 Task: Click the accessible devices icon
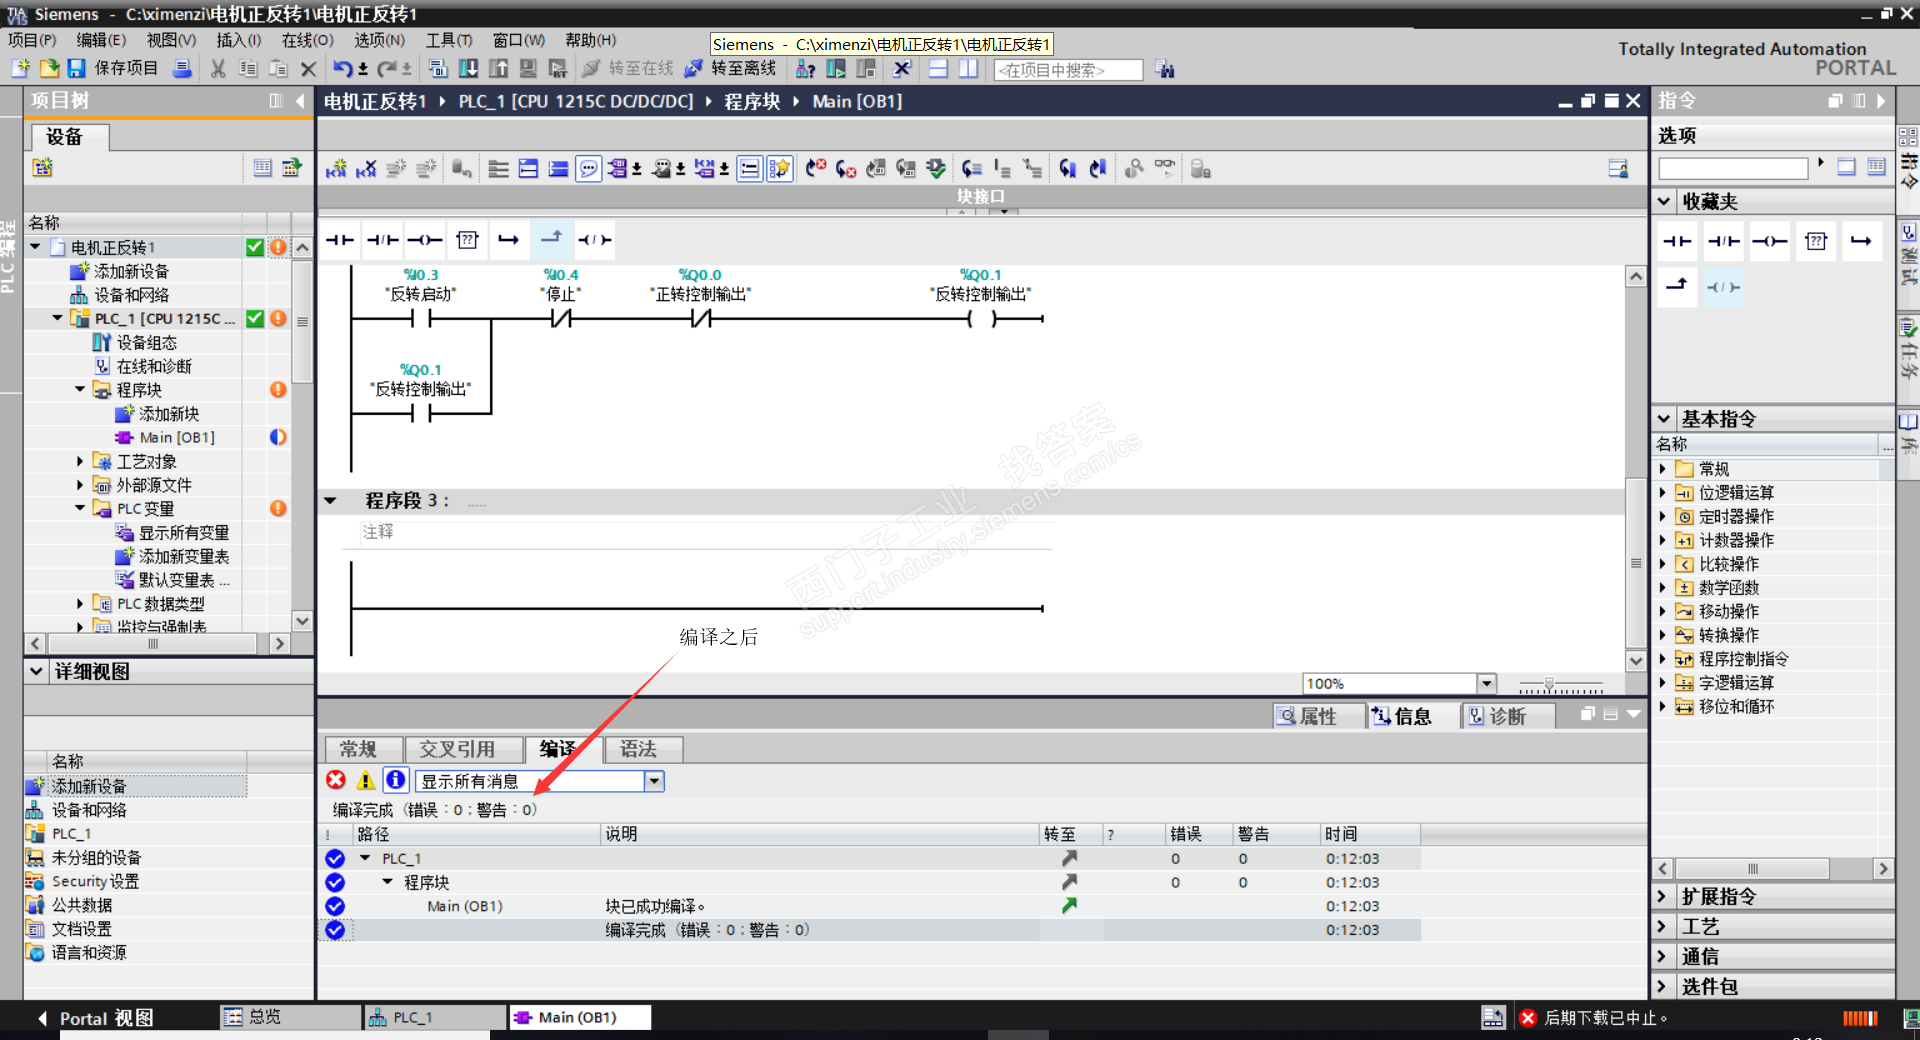click(x=805, y=69)
